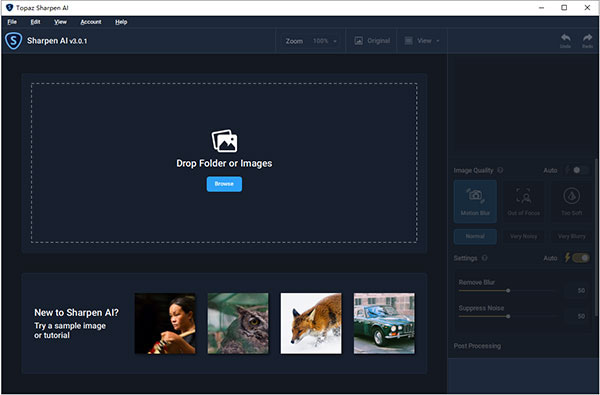
Task: Toggle the Original preview button
Action: tap(372, 41)
